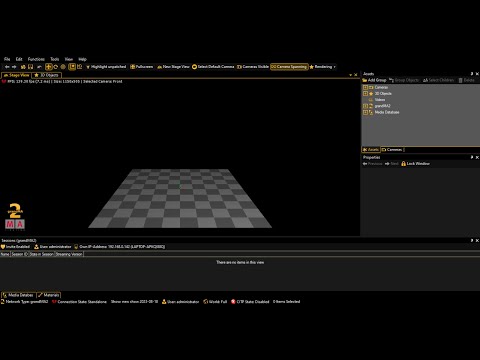Image resolution: width=480 pixels, height=360 pixels.
Task: Click the forward arrow toolbar icon
Action: (x=14, y=67)
